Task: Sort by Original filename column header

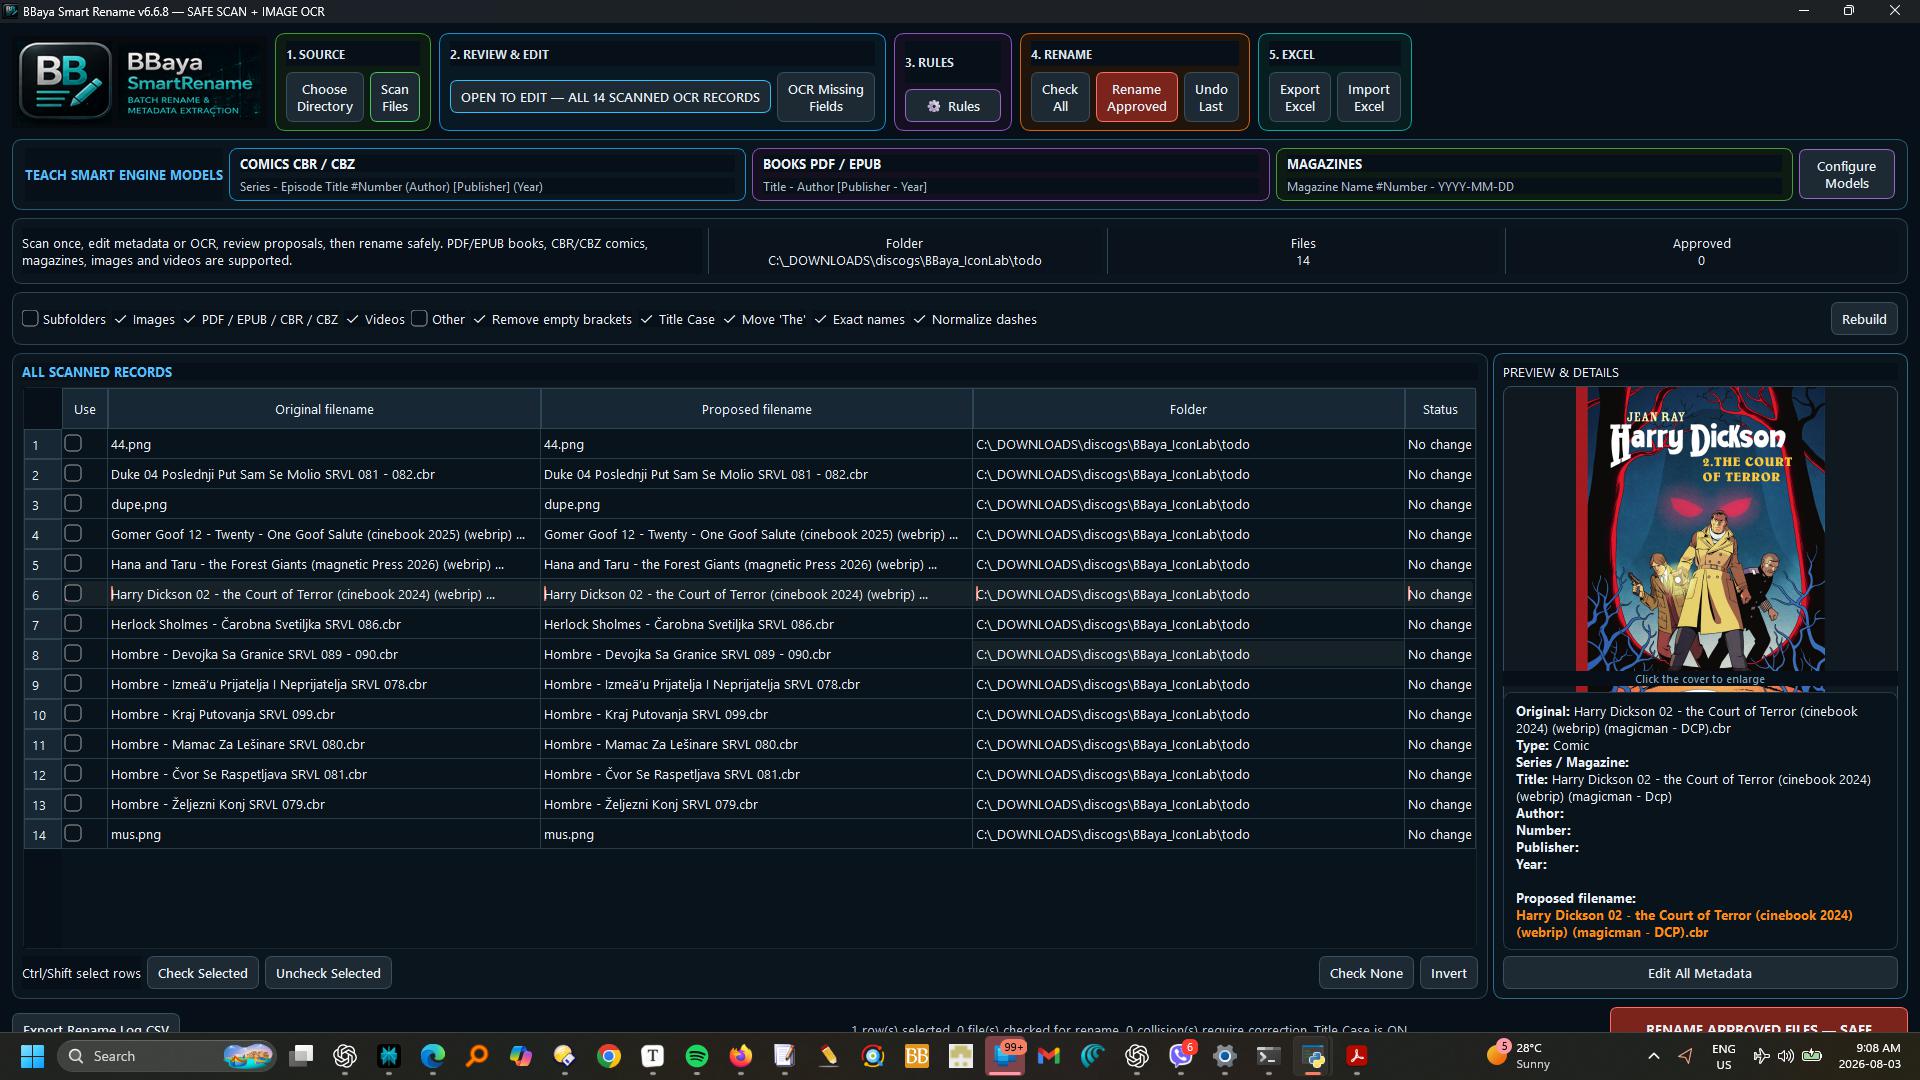Action: (x=324, y=409)
